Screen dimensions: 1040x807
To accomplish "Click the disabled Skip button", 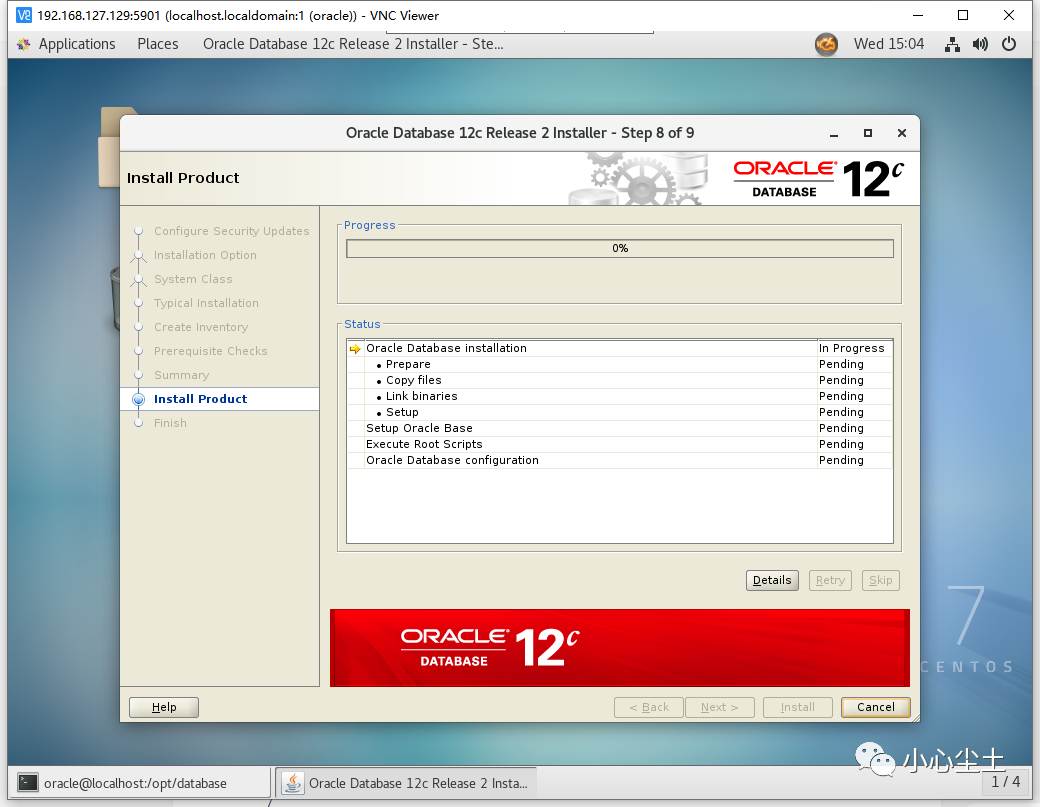I will [881, 580].
